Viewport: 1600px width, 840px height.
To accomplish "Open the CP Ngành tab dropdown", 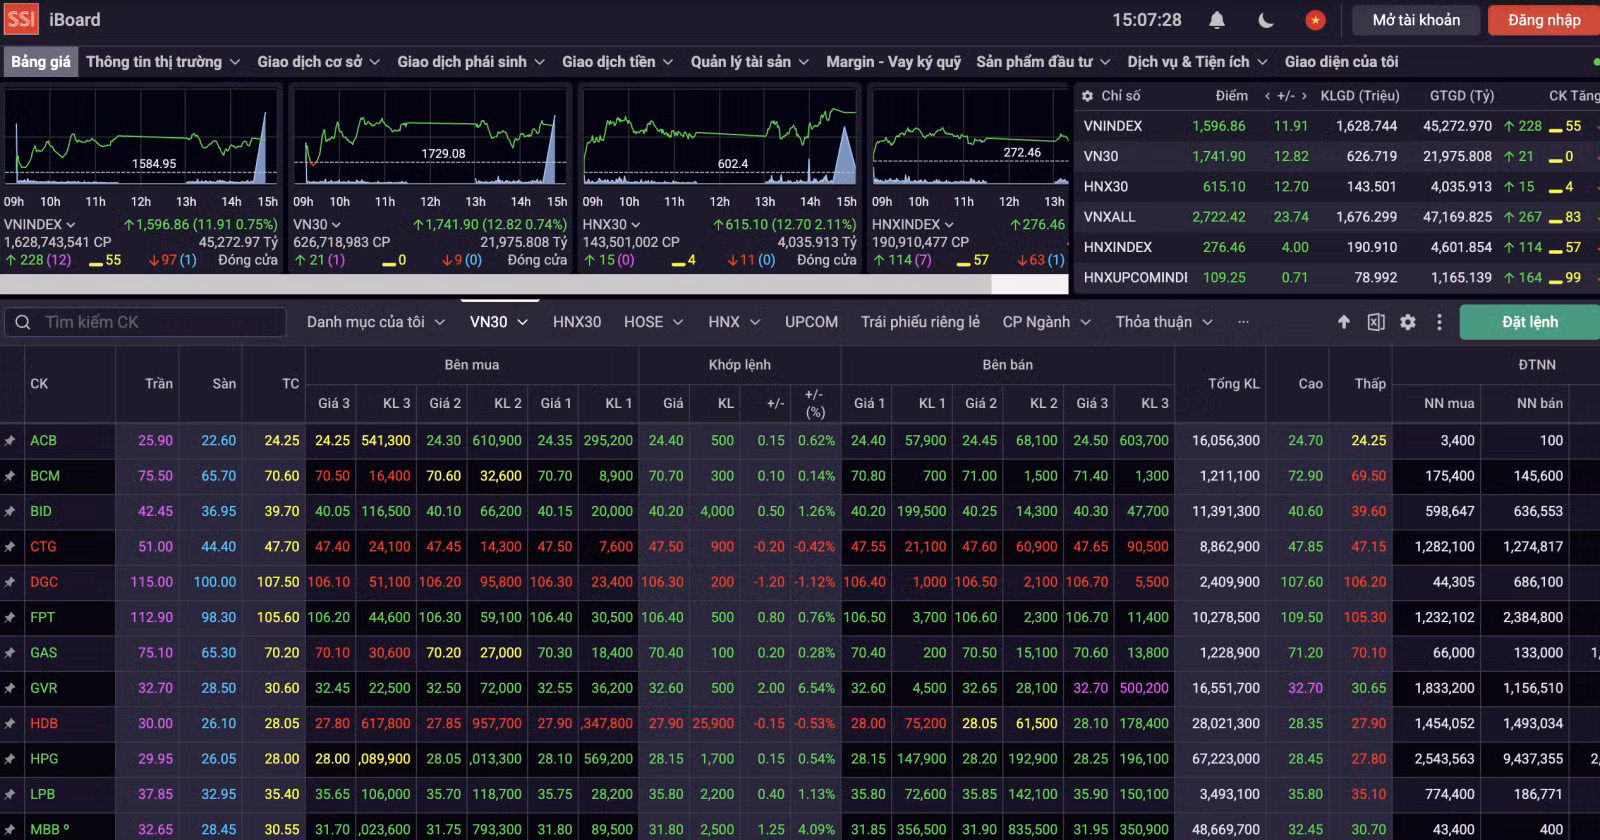I will coord(1046,322).
